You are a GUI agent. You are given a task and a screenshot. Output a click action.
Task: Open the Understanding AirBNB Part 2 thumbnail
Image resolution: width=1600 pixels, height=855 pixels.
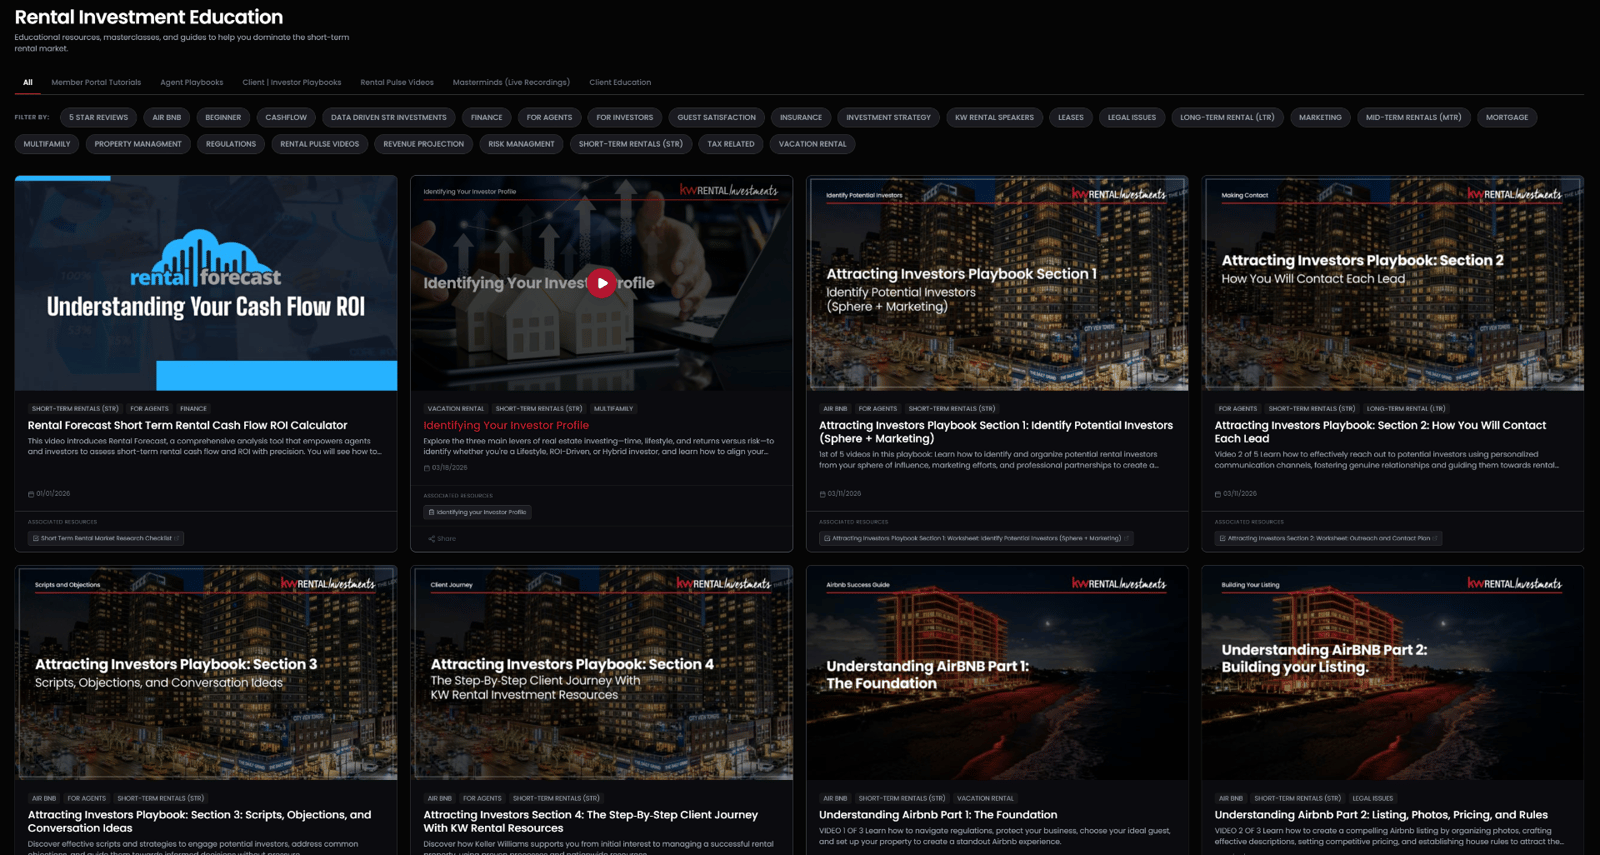(x=1393, y=673)
